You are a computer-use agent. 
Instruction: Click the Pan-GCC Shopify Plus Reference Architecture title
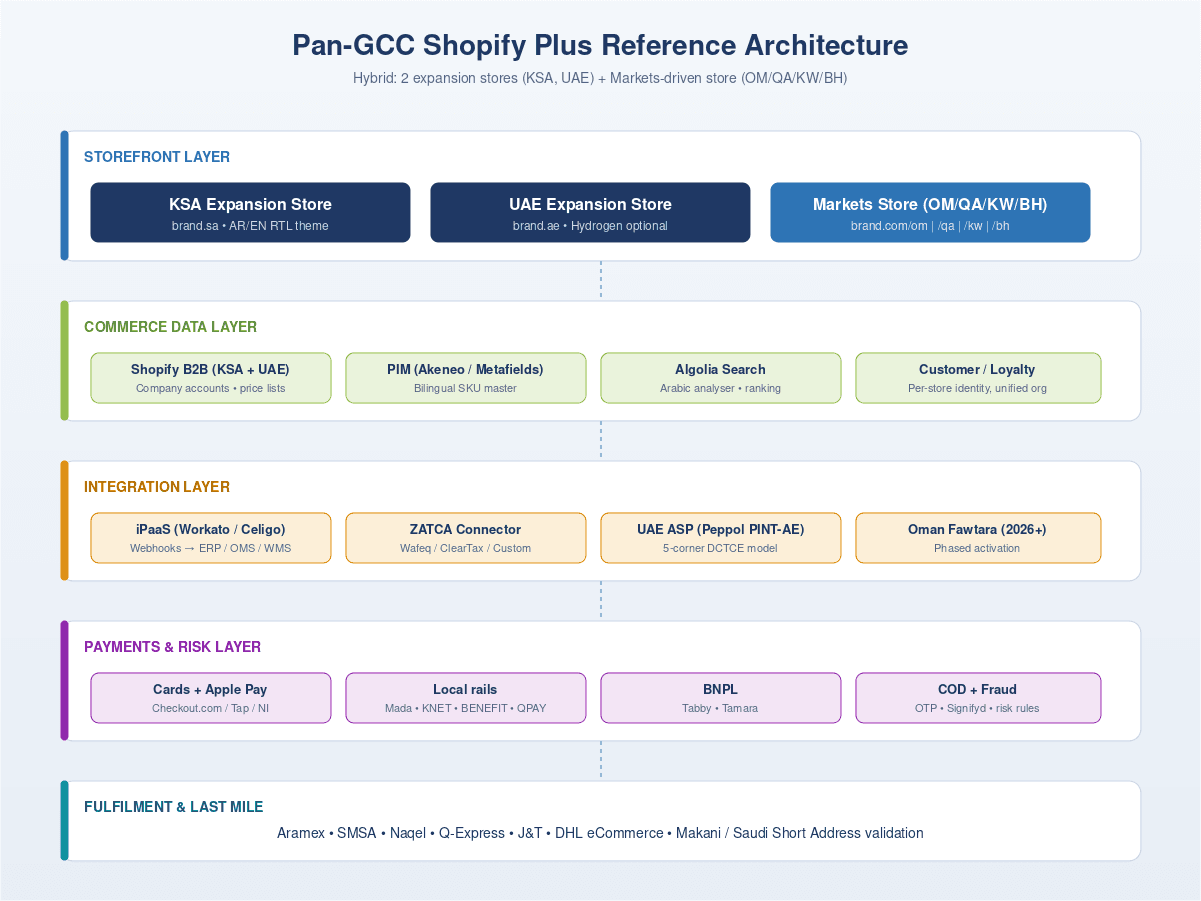coord(600,45)
